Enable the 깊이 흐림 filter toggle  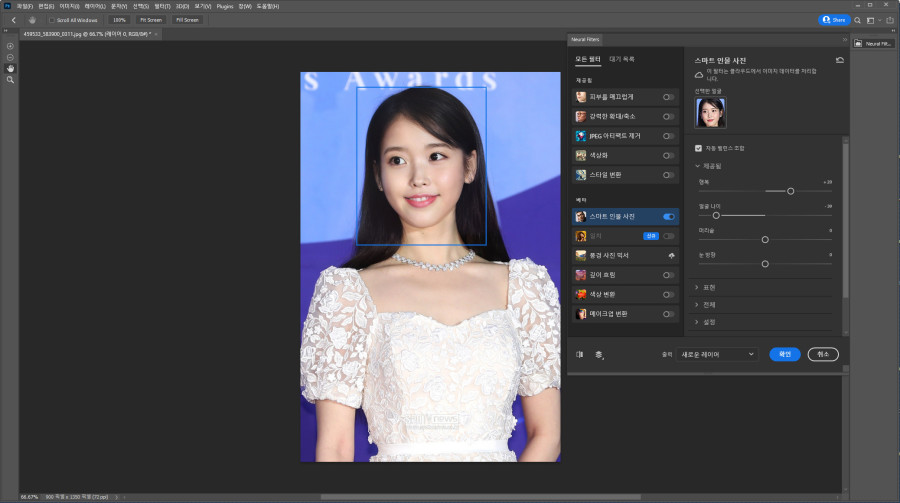(x=669, y=275)
